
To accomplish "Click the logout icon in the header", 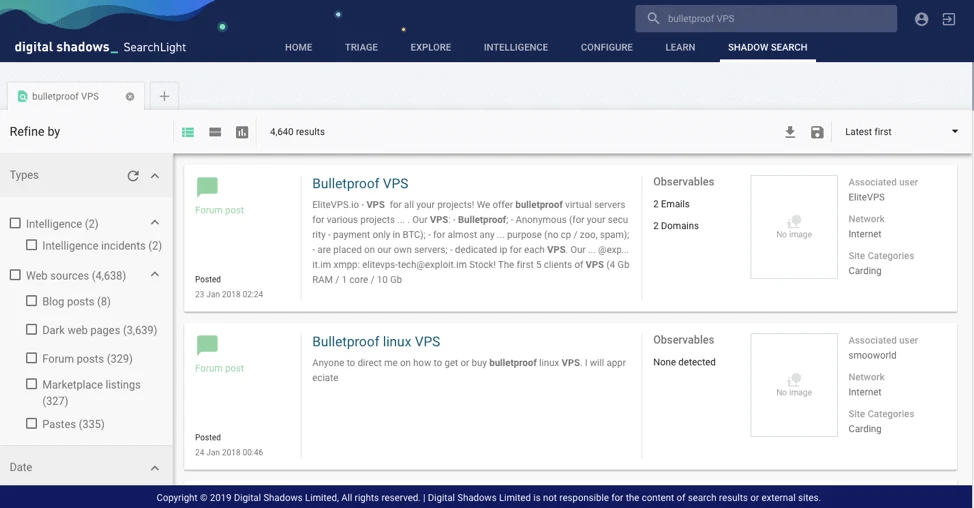I will tap(949, 19).
